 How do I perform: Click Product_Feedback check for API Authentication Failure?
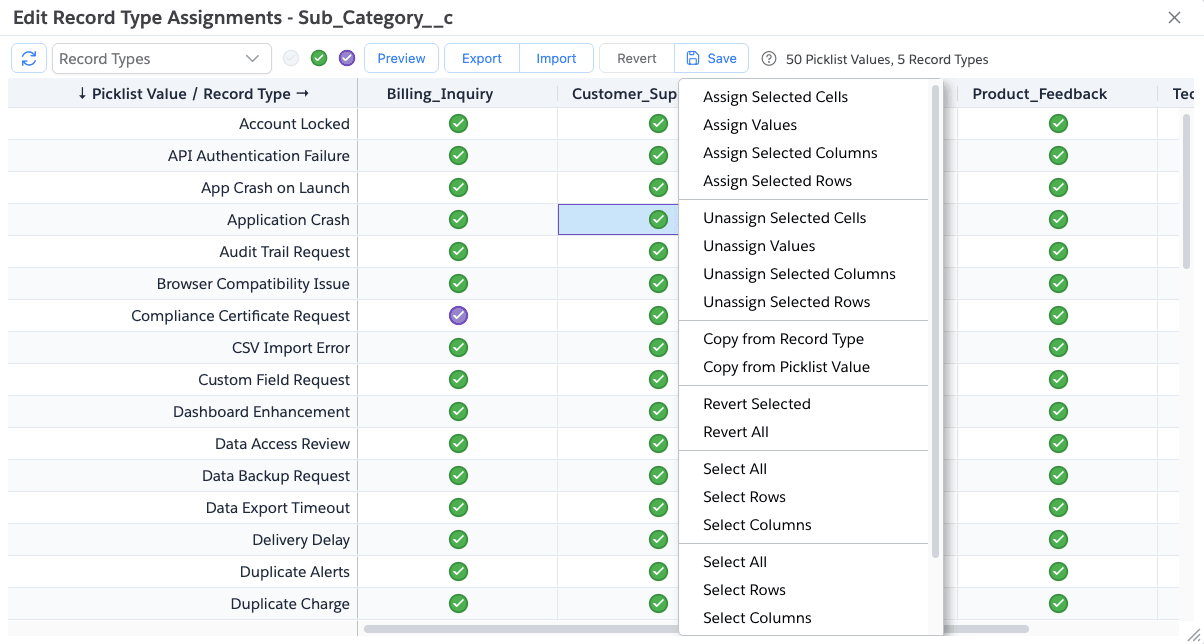[1058, 156]
